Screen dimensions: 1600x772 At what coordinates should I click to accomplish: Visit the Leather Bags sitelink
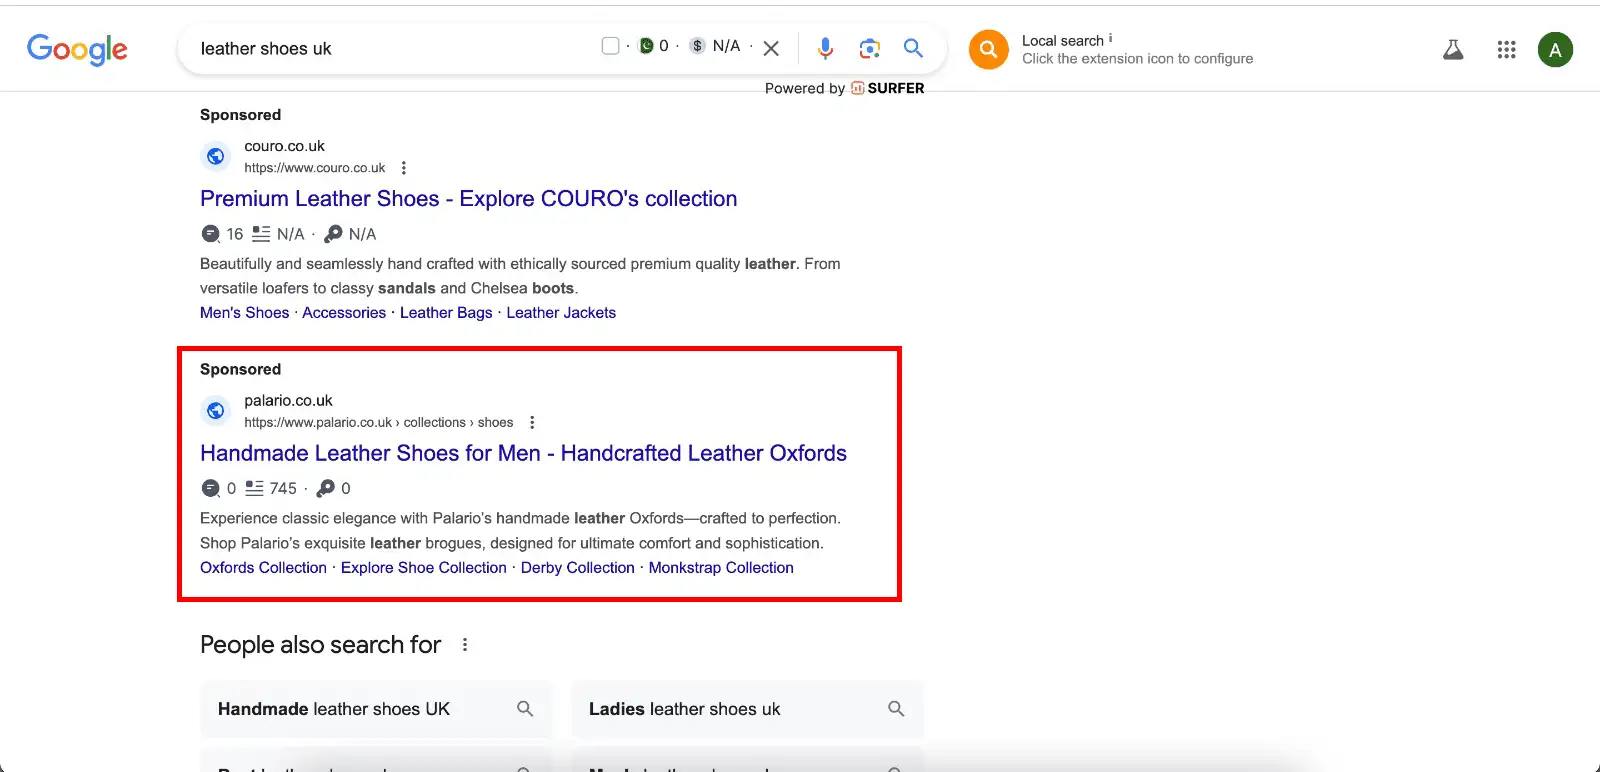pyautogui.click(x=446, y=313)
